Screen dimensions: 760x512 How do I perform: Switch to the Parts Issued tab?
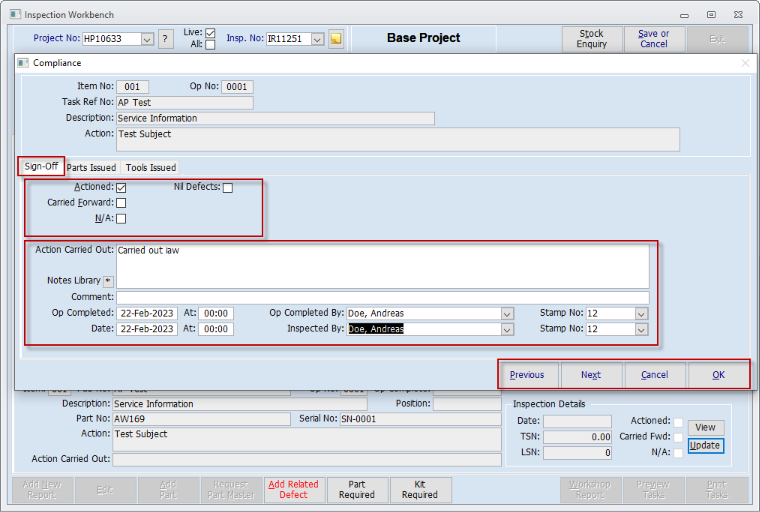[92, 167]
